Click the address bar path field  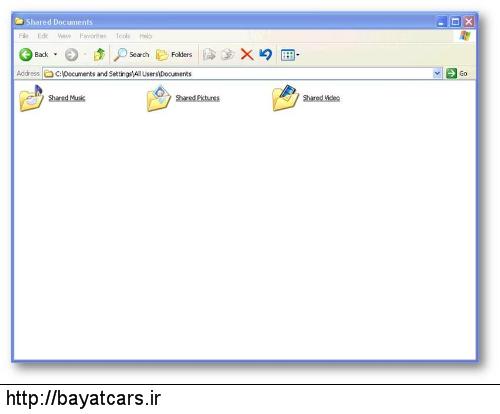237,74
